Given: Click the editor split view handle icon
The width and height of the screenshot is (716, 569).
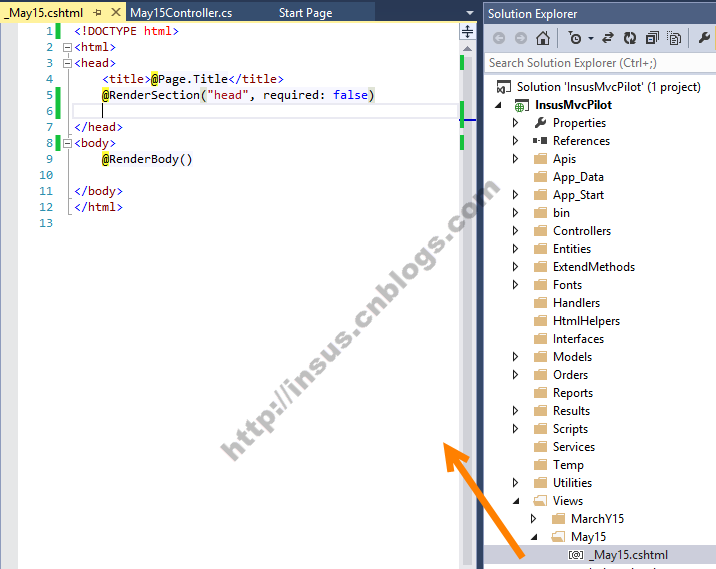Looking at the screenshot, I should (x=468, y=32).
